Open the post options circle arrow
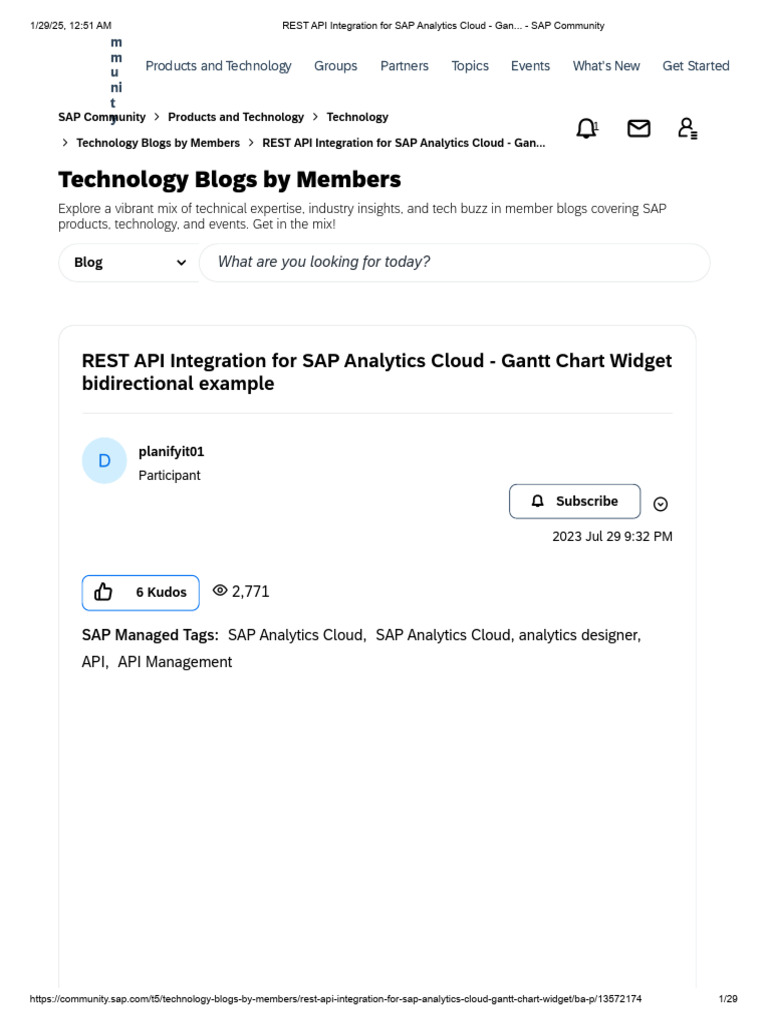Screen dimensions: 768x1024 [660, 504]
